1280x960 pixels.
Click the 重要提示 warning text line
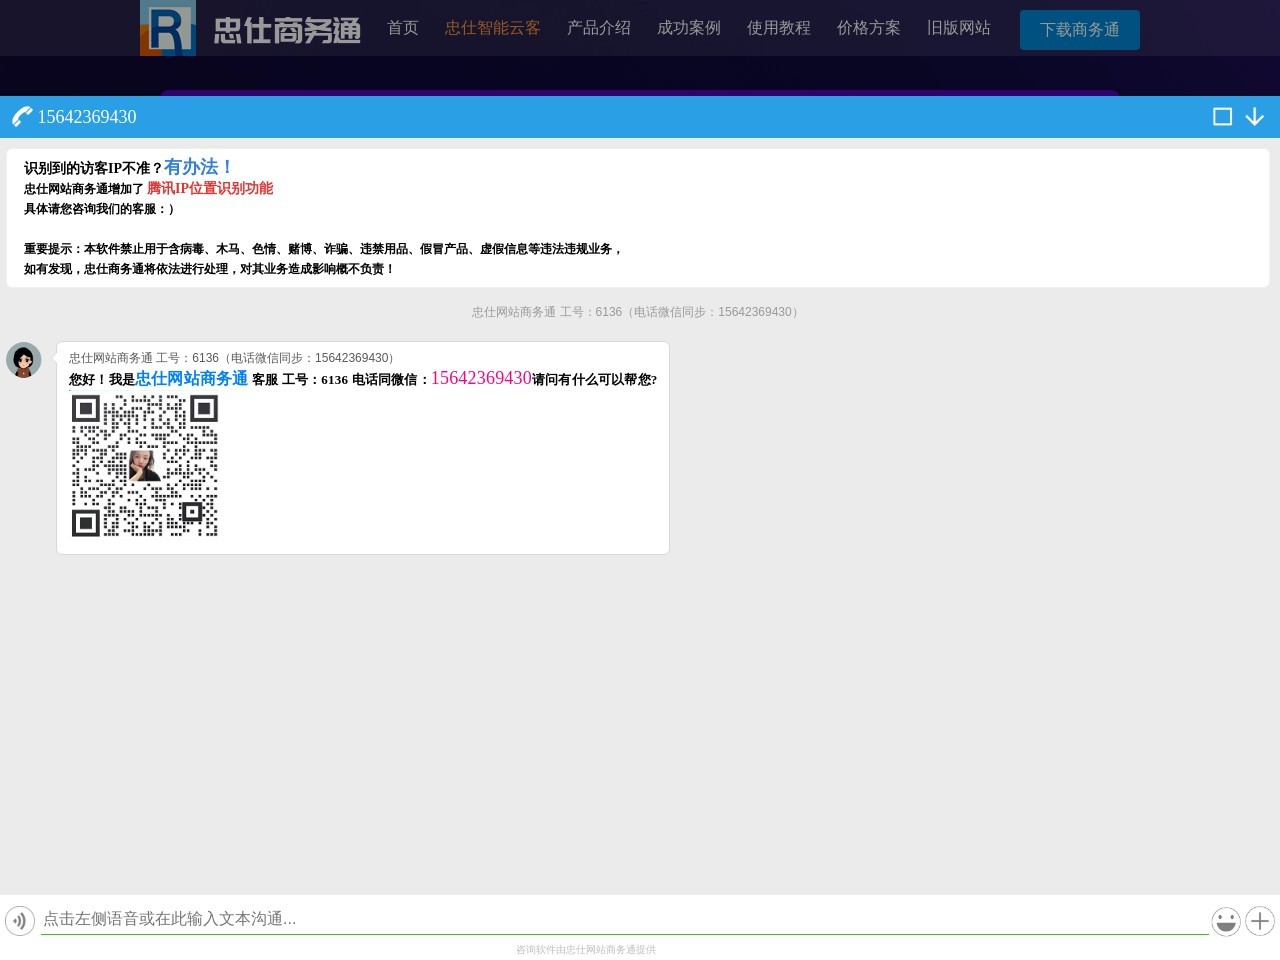tap(323, 249)
